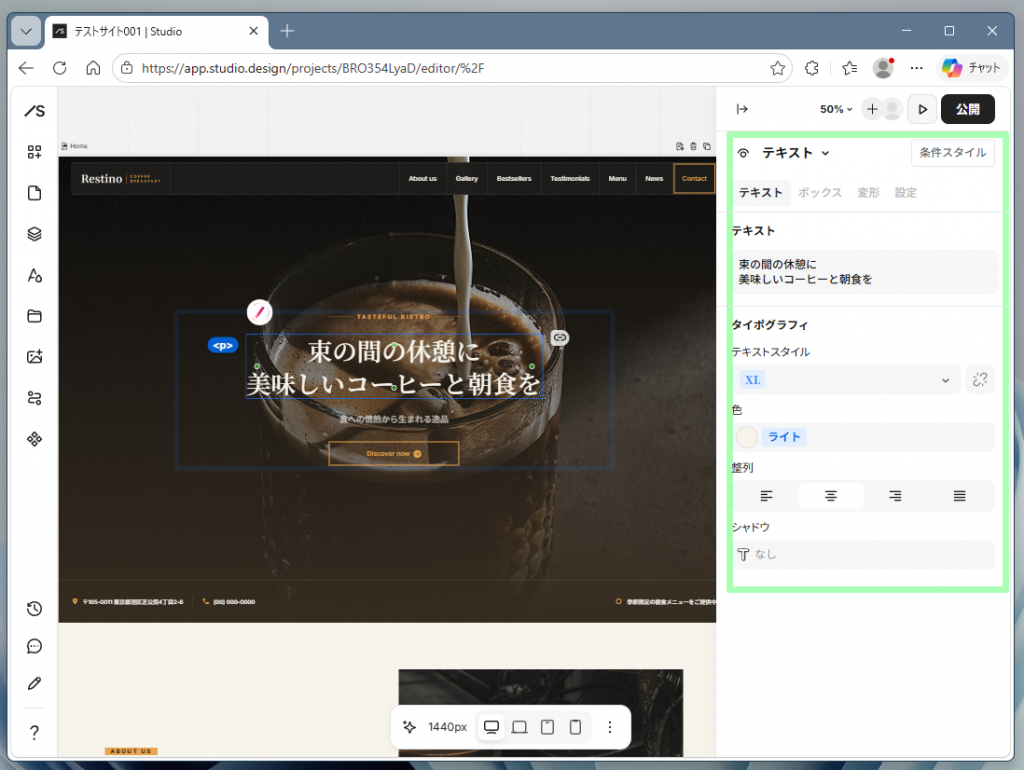Click the text content input field

tap(865, 272)
